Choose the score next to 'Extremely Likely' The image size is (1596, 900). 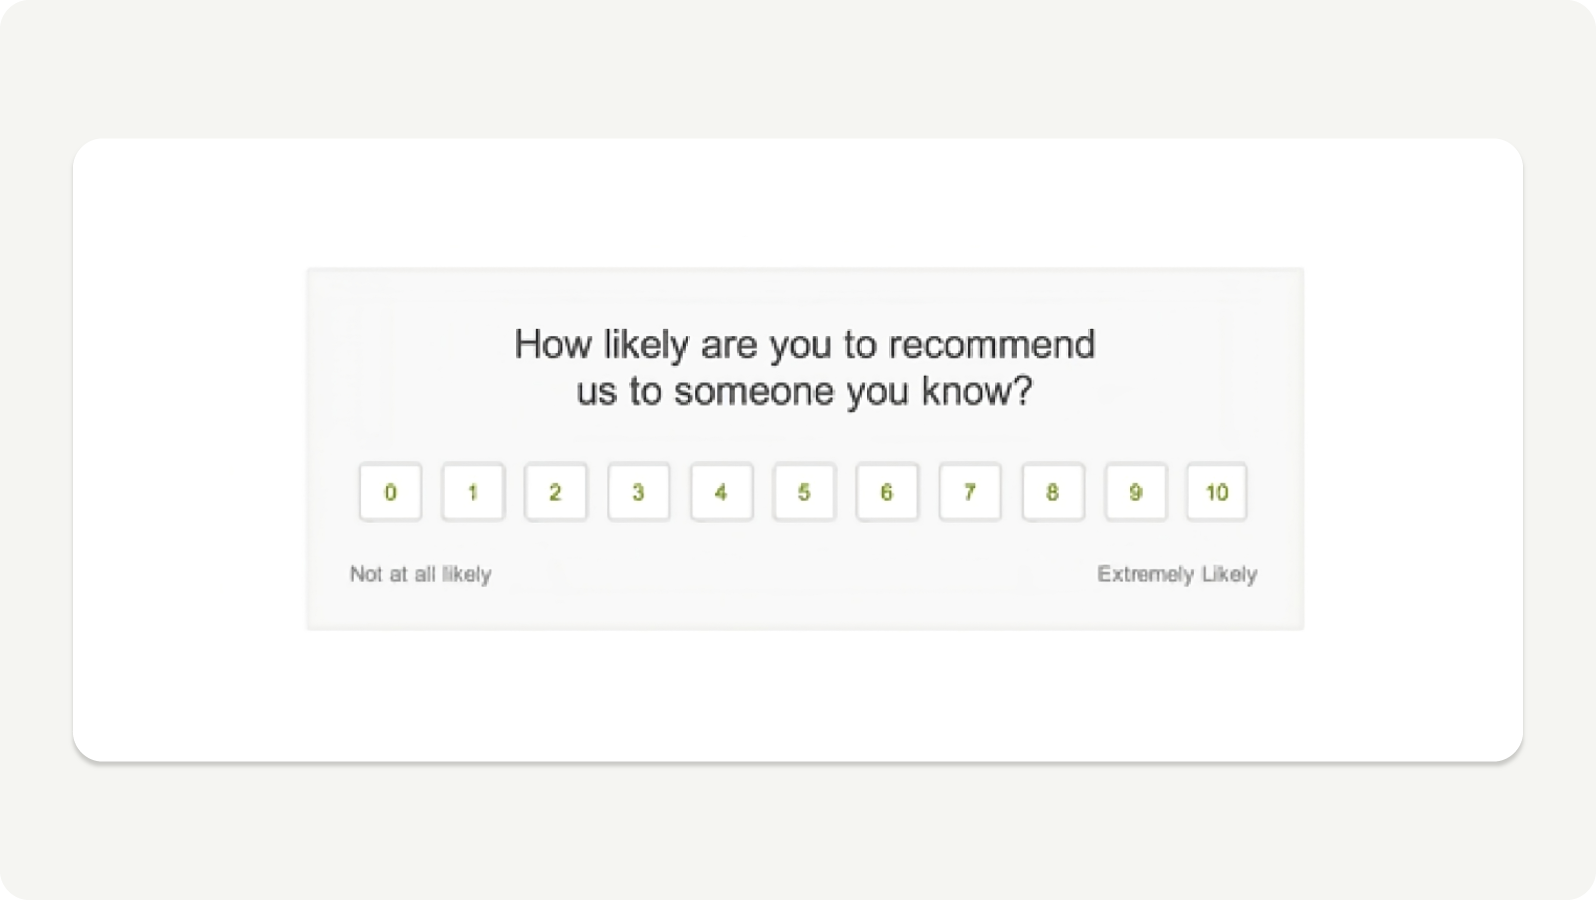[1217, 492]
